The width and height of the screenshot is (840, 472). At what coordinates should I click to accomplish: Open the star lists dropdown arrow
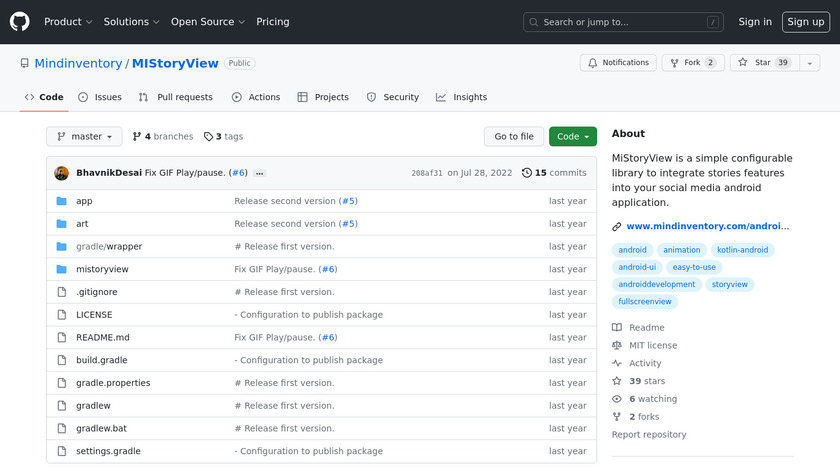pos(808,63)
